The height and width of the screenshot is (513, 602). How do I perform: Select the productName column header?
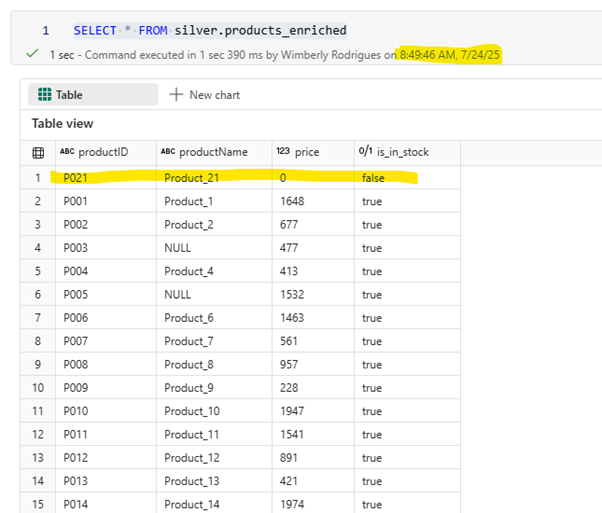pyautogui.click(x=214, y=152)
